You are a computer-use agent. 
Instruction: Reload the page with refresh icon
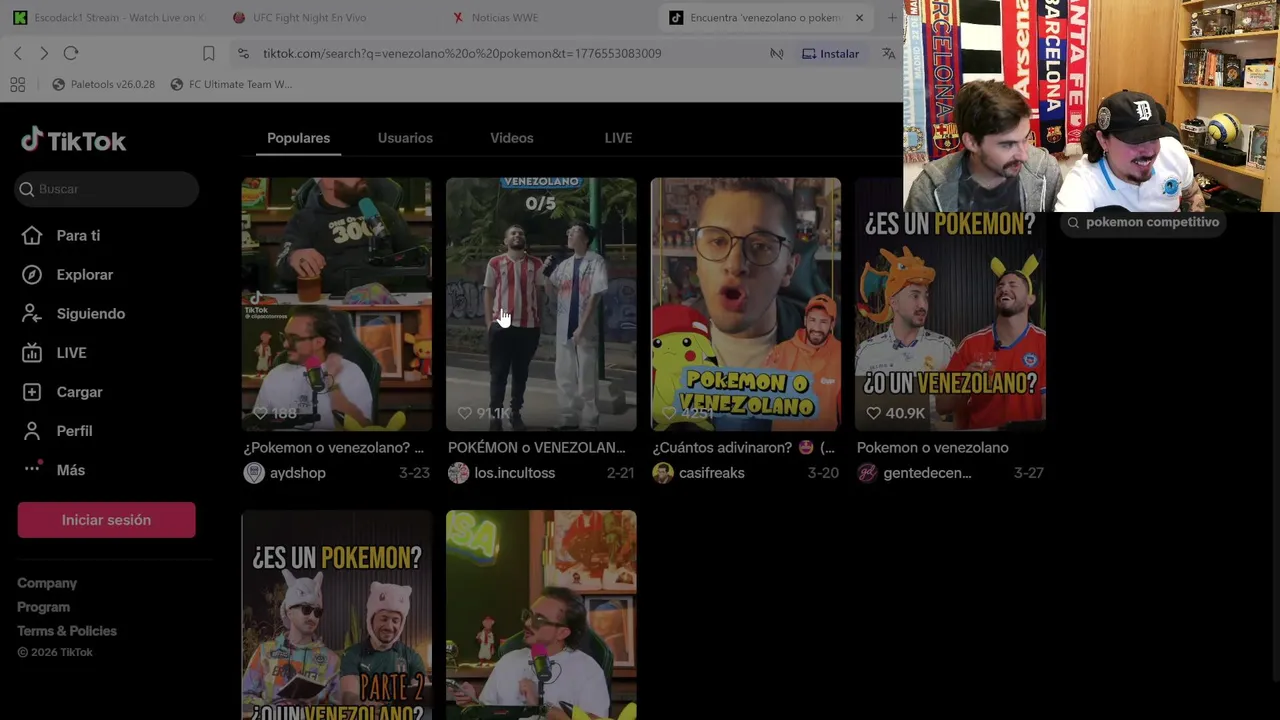[71, 53]
